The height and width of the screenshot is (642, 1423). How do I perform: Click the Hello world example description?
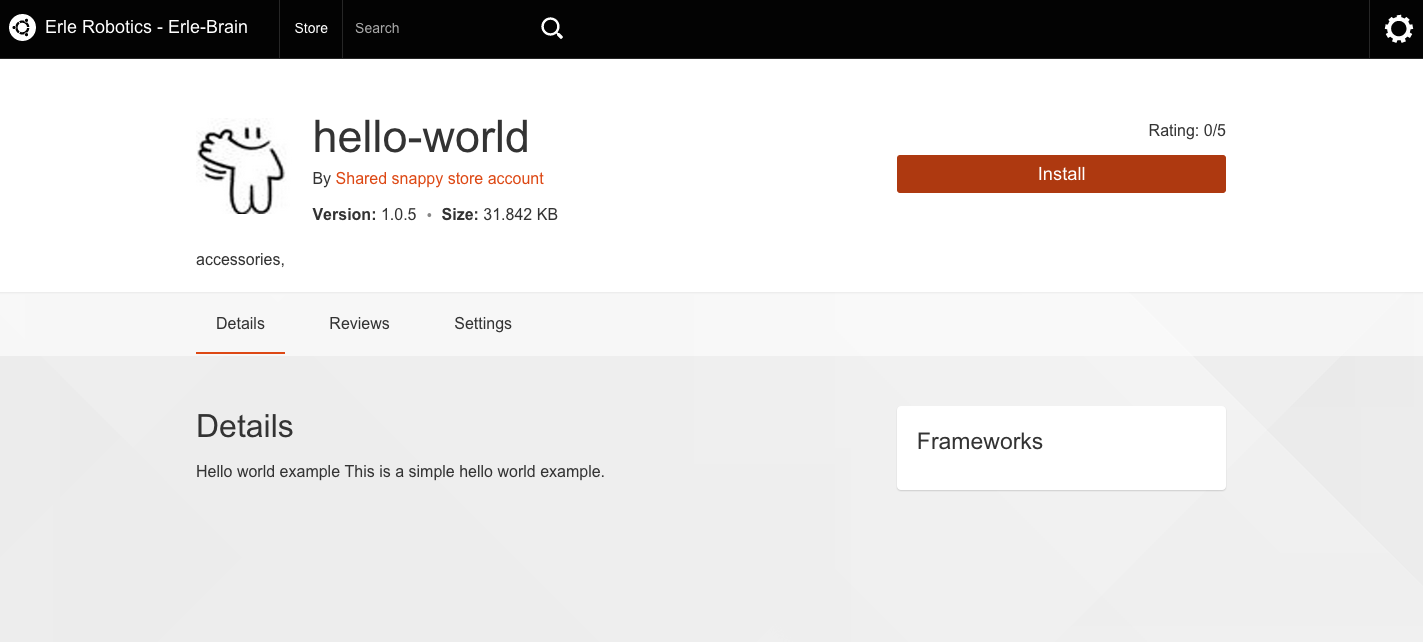[x=400, y=471]
